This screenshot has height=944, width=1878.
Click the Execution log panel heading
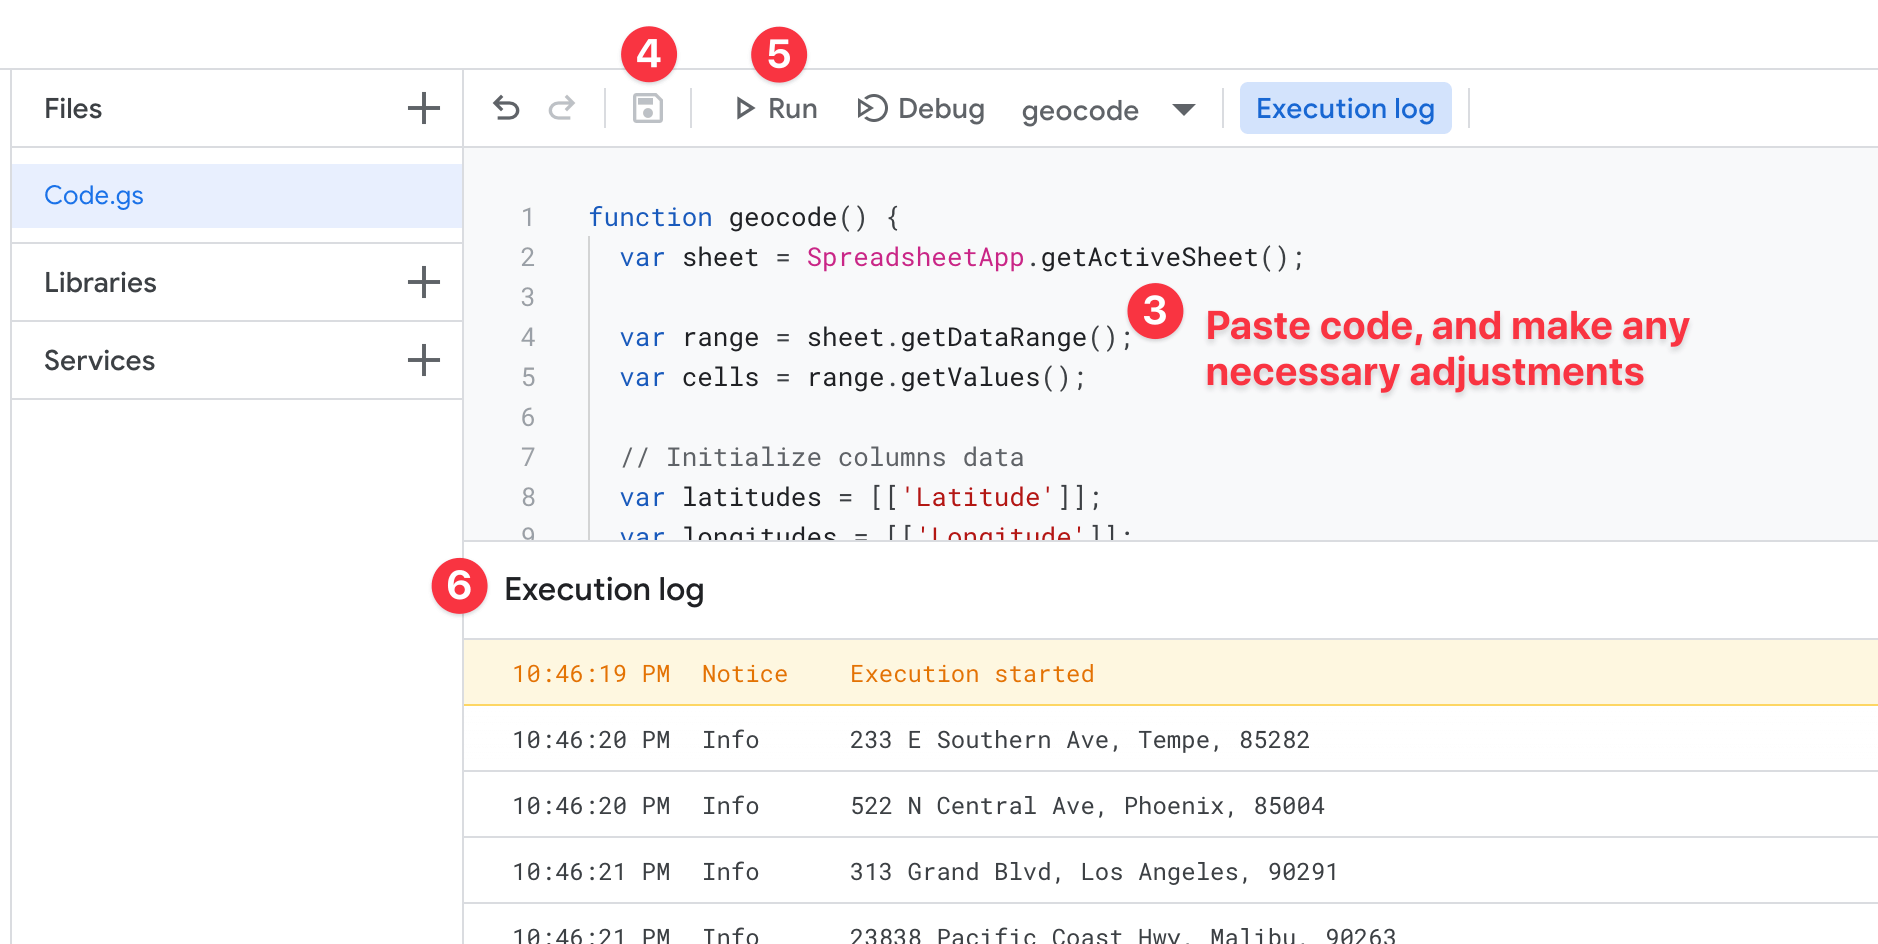tap(604, 589)
